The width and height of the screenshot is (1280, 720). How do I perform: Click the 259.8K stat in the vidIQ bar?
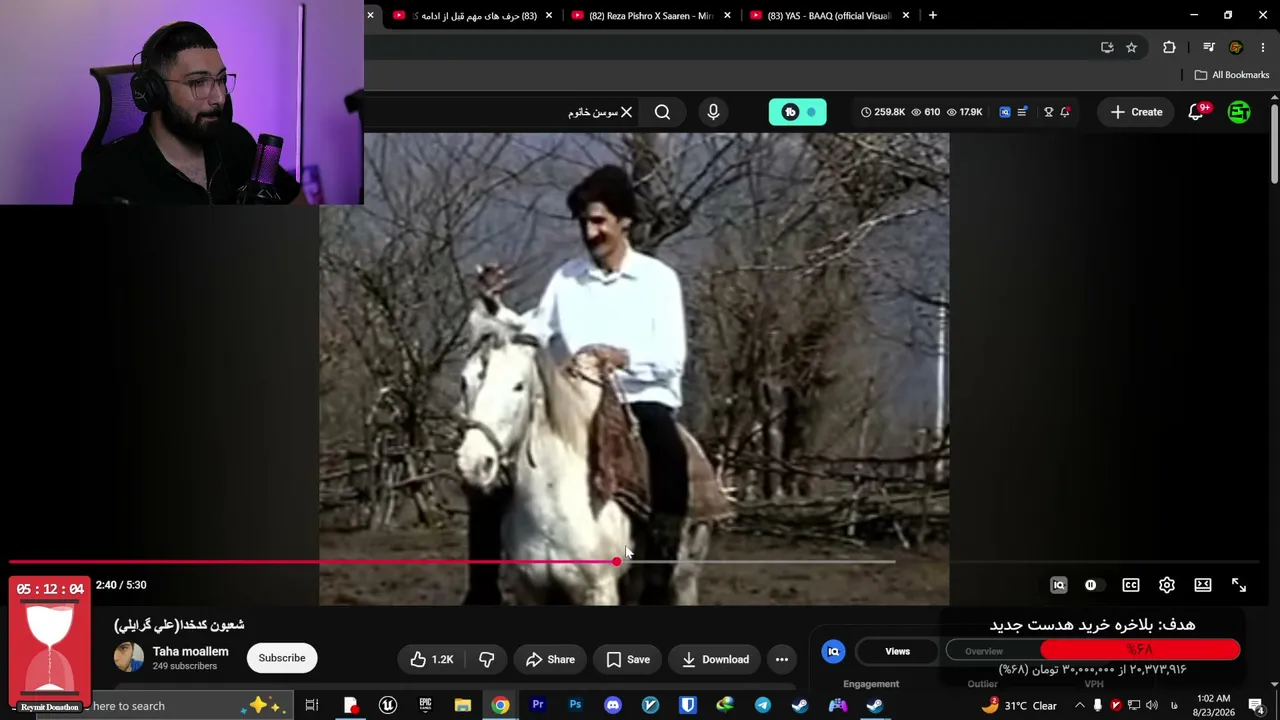(x=882, y=112)
